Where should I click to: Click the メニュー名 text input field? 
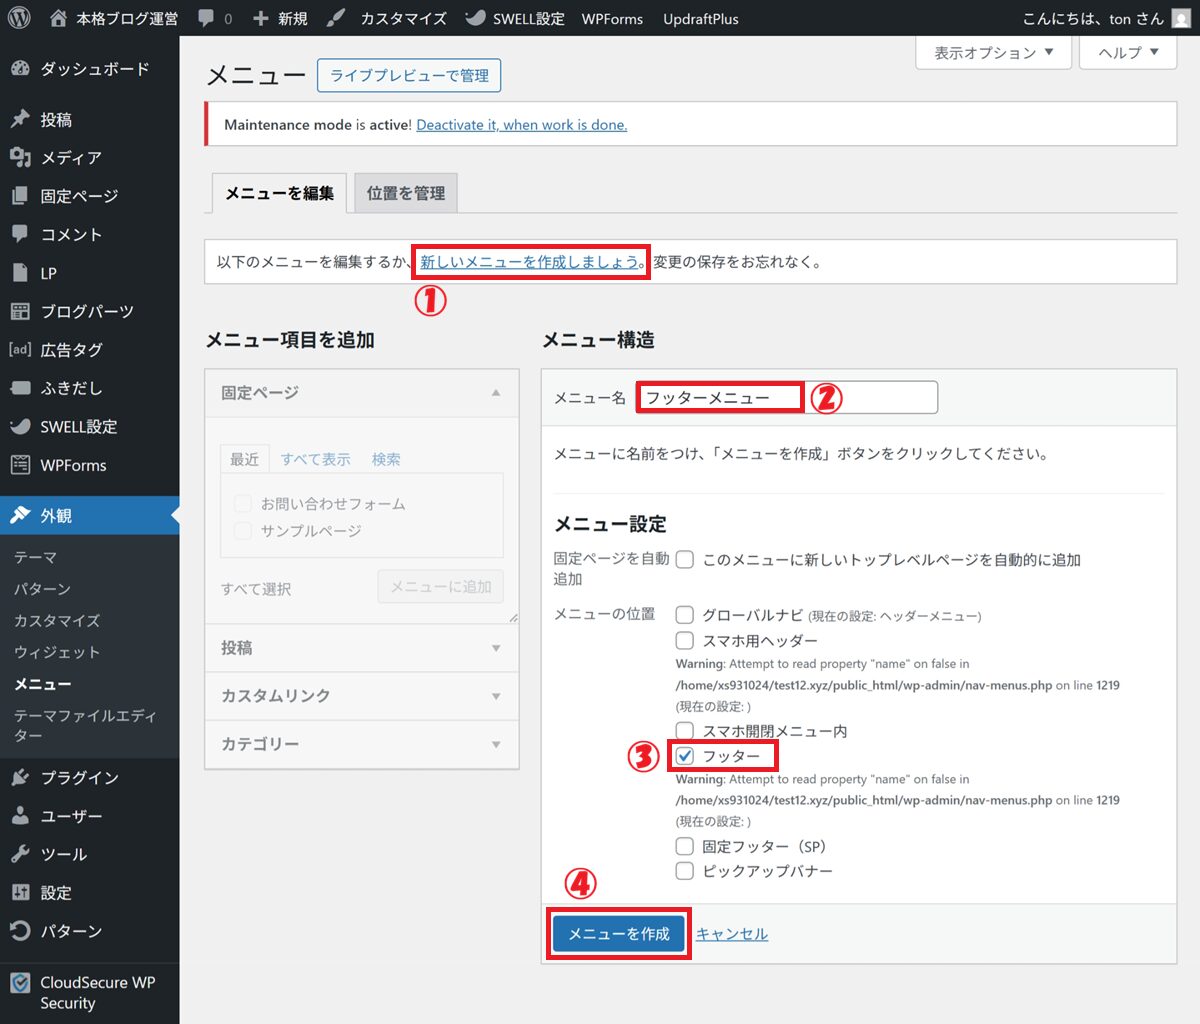(786, 398)
